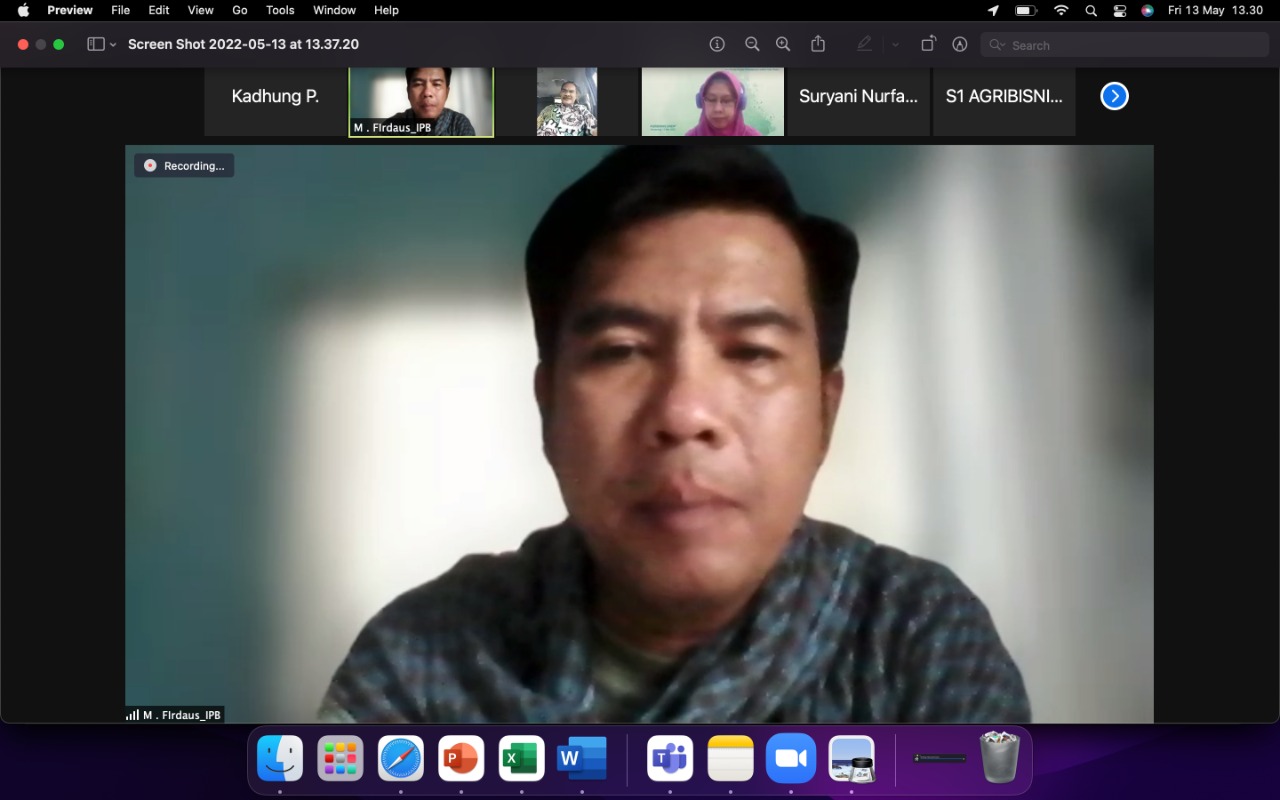Screen dimensions: 1280x800
Task: Open the Highlight pencil tool
Action: [864, 44]
